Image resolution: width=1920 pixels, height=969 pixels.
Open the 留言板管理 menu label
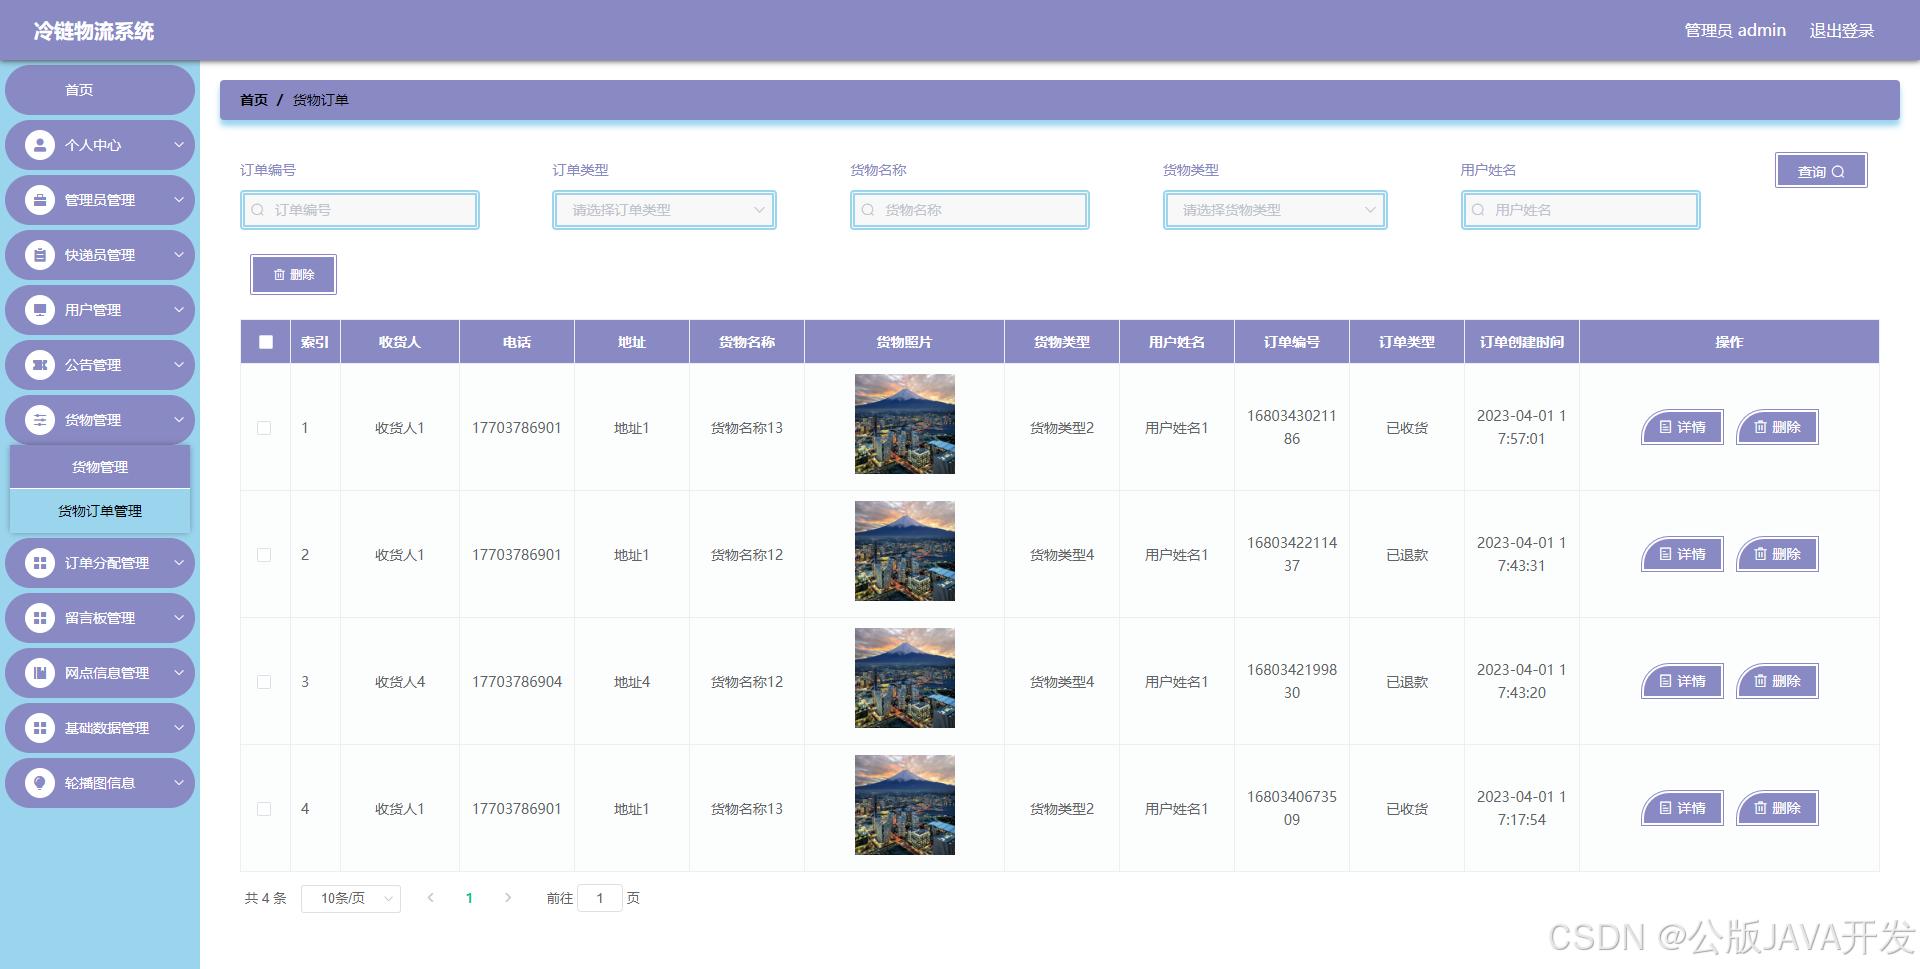point(100,618)
